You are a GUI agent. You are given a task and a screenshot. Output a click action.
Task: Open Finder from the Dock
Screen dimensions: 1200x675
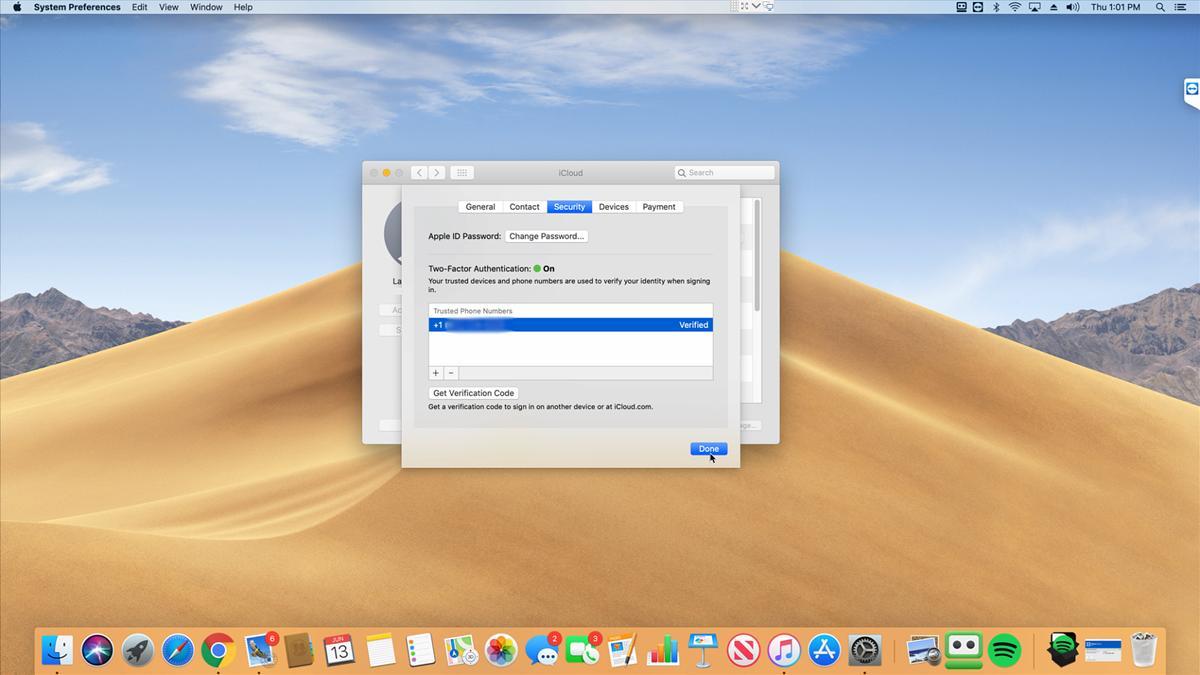click(x=57, y=650)
